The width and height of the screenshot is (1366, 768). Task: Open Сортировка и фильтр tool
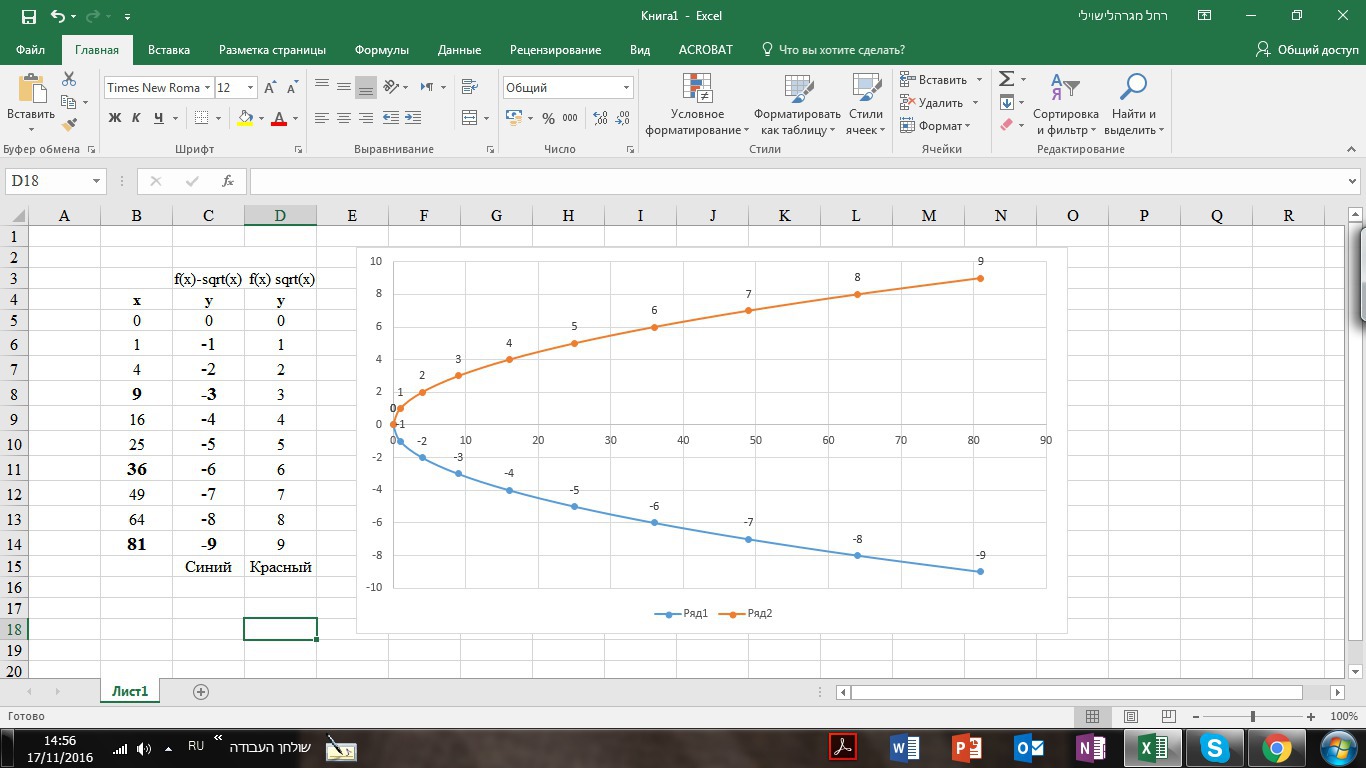tap(1065, 106)
